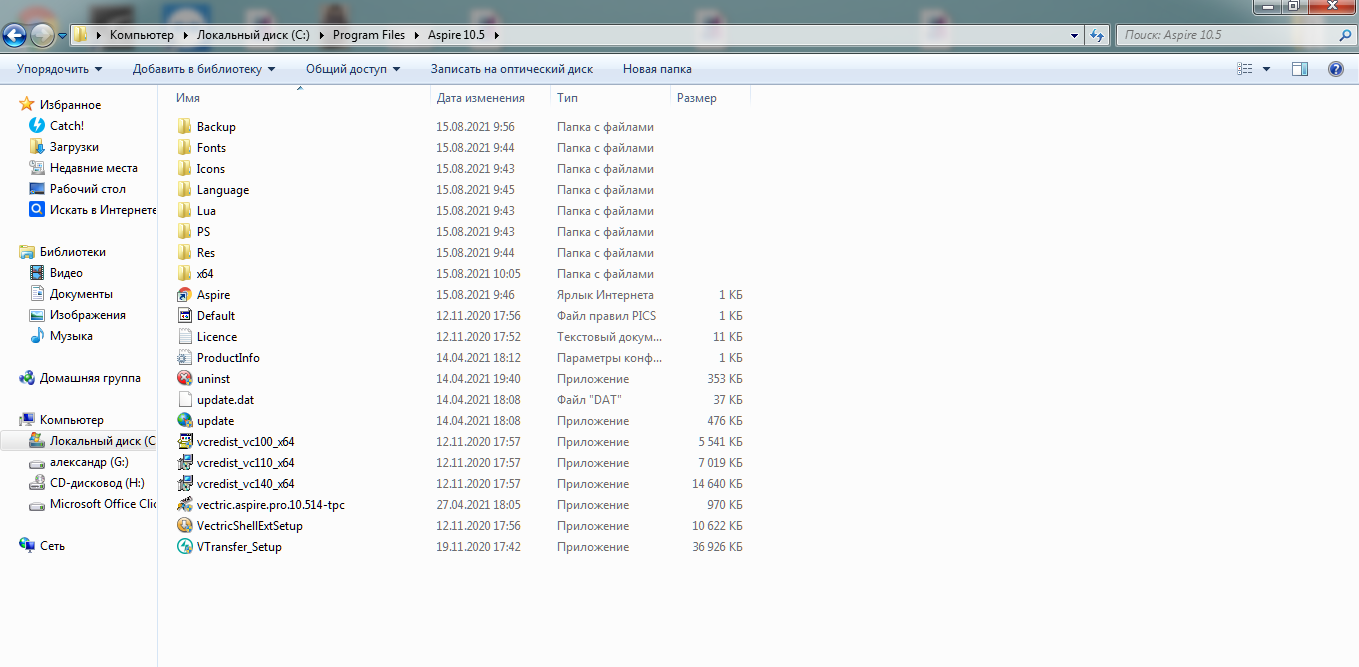
Task: Select the Language folder icon
Action: [184, 190]
